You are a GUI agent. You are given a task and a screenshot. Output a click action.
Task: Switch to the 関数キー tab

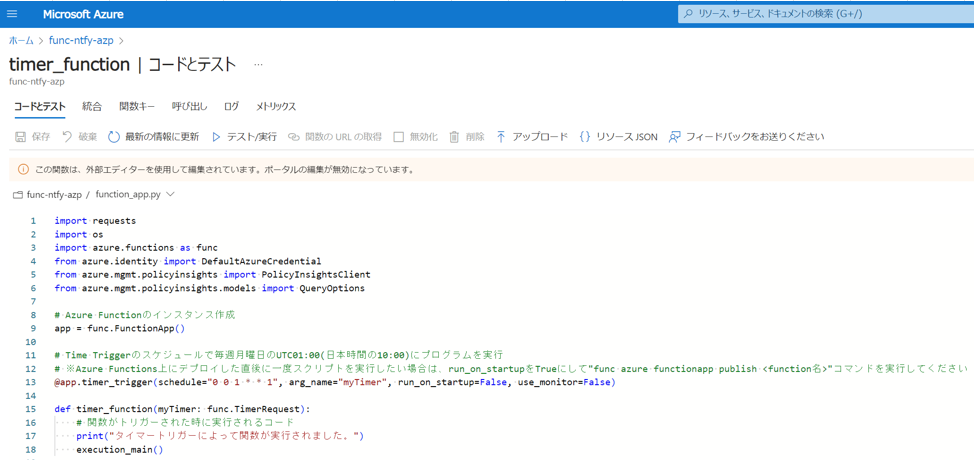pos(137,107)
